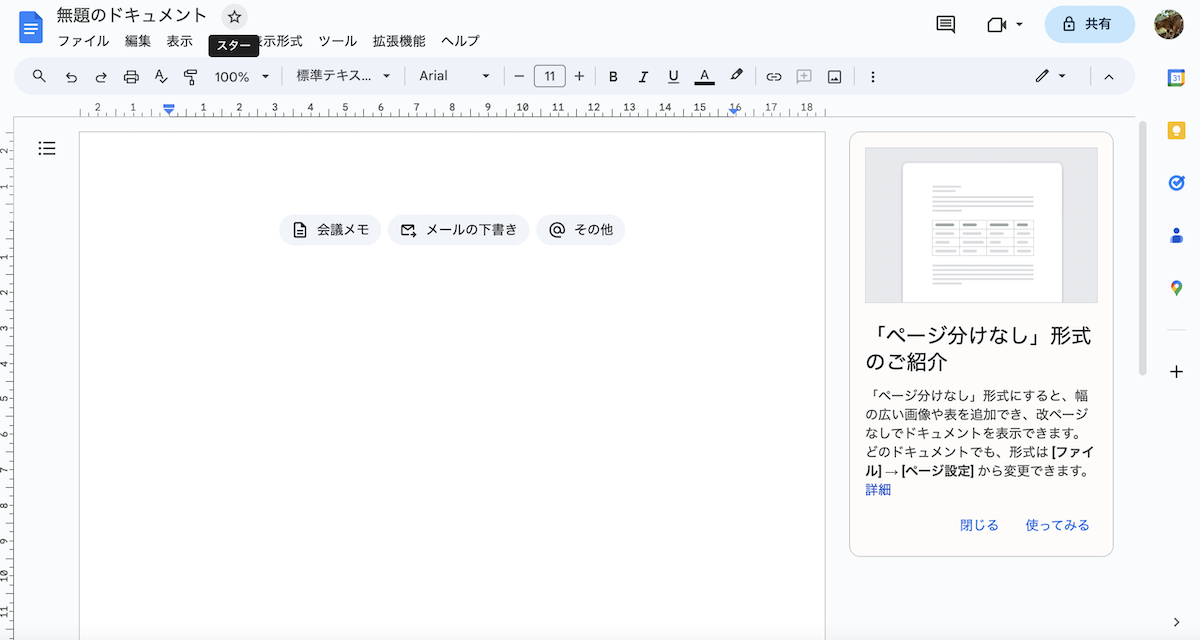
Task: Open Google Maps side panel
Action: pyautogui.click(x=1176, y=288)
